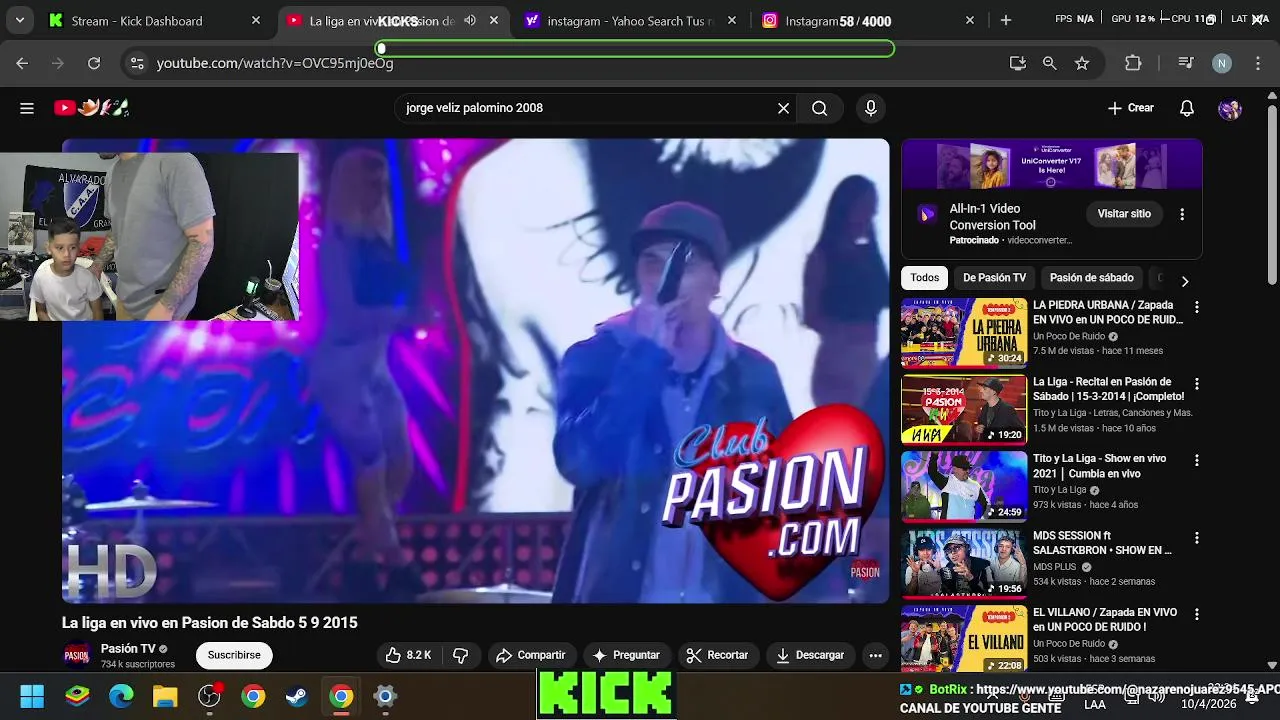Select the Pasión de sábado filter chip
Screen dimensions: 1280x720
(x=1091, y=278)
